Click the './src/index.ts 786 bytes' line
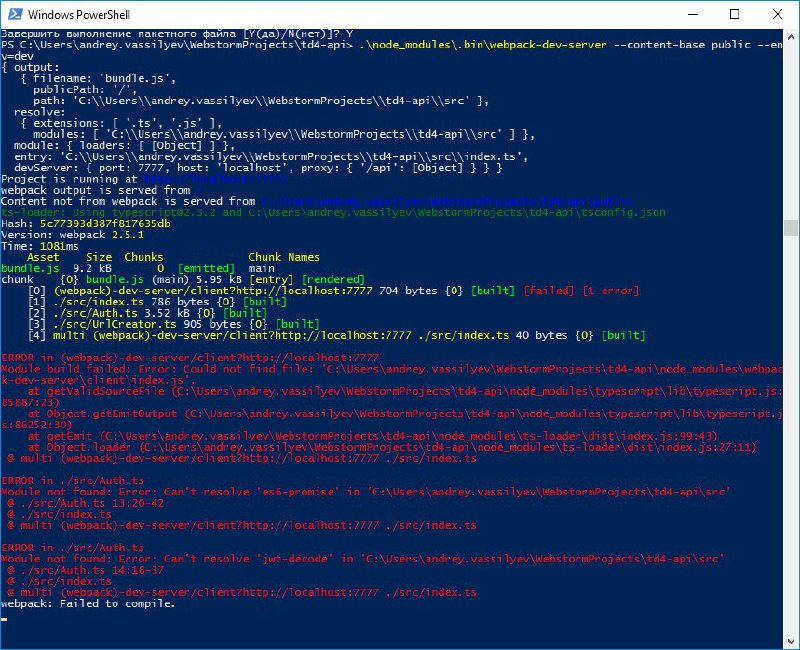Image resolution: width=800 pixels, height=650 pixels. (x=157, y=302)
